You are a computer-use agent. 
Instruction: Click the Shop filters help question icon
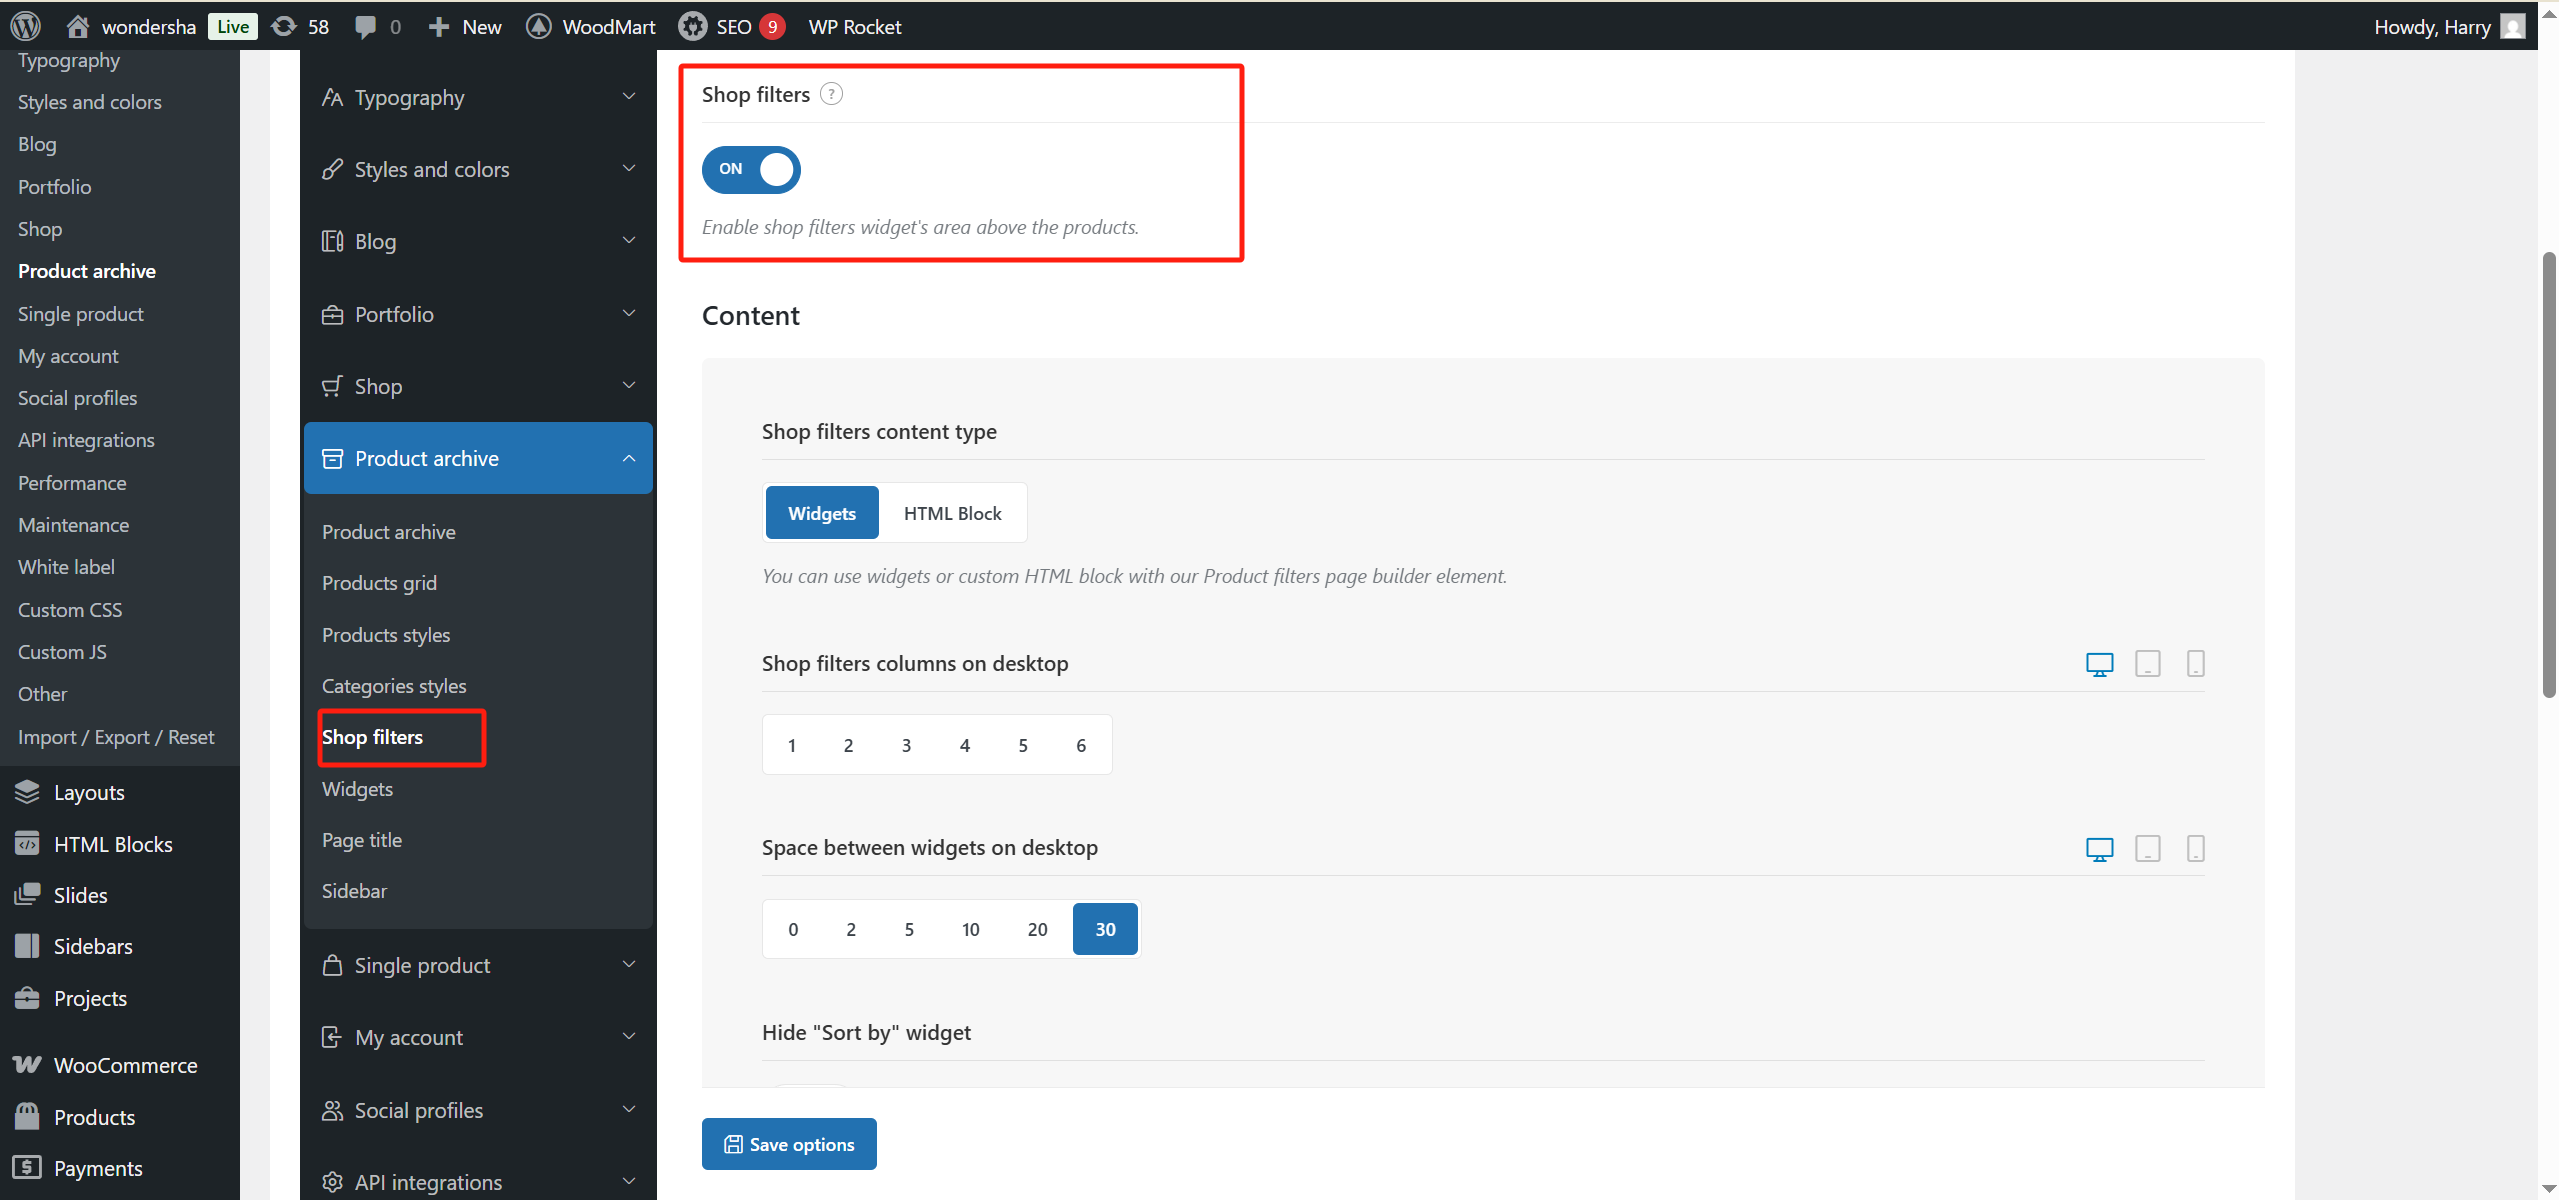831,94
